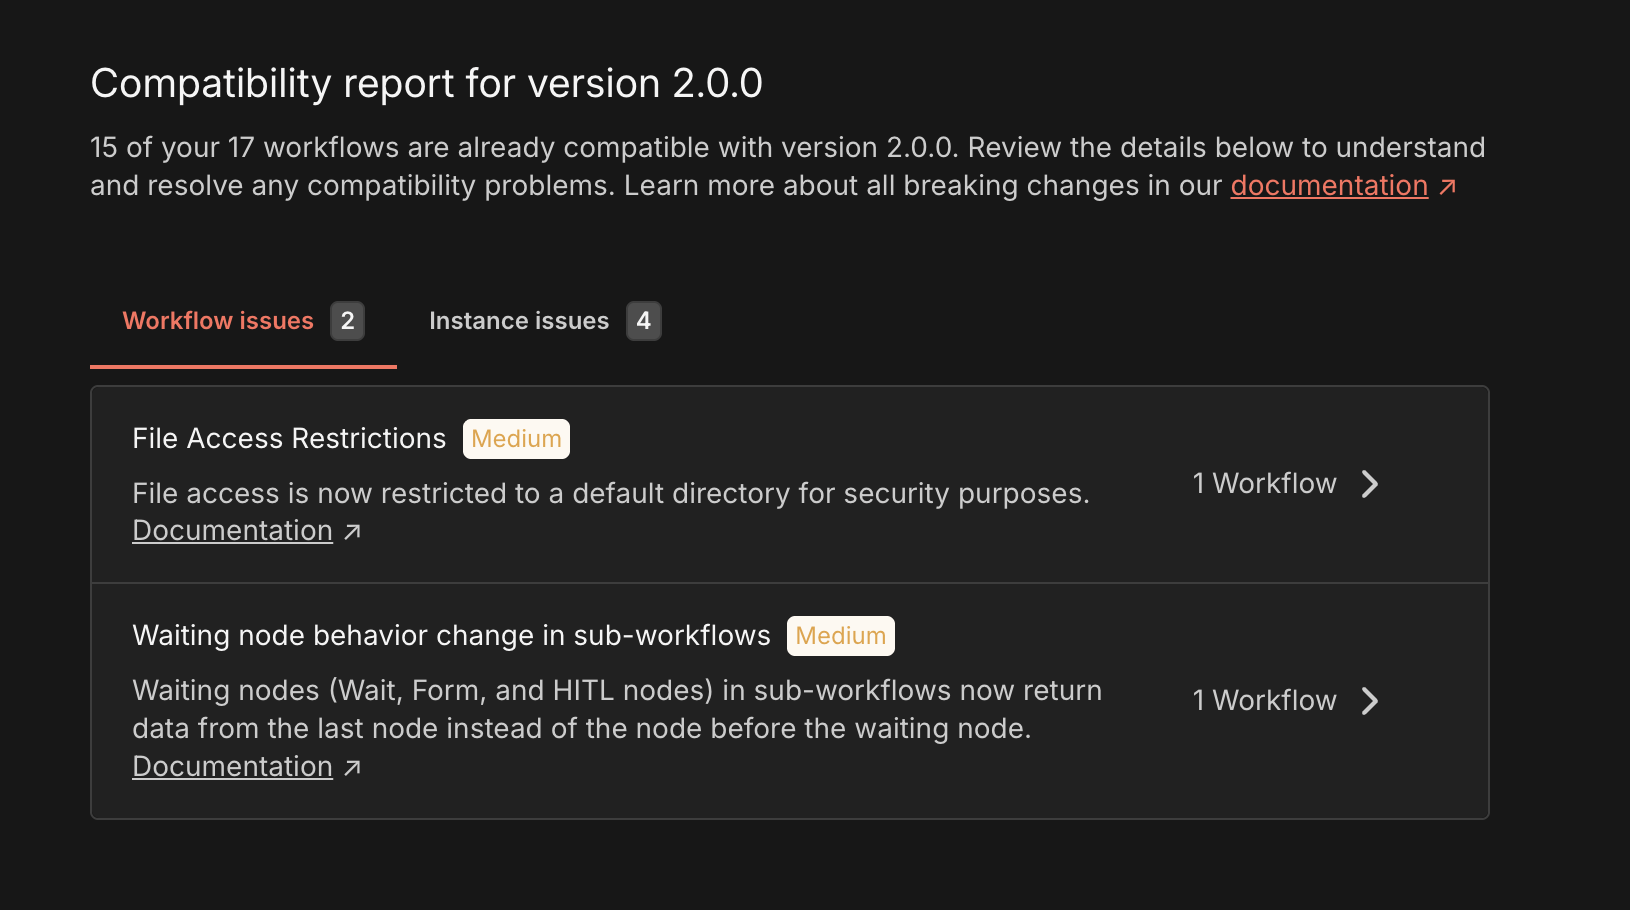Screen dimensions: 1630x910
Task: Expand the Waiting node sub-workflows issue details
Action: [x=1285, y=701]
